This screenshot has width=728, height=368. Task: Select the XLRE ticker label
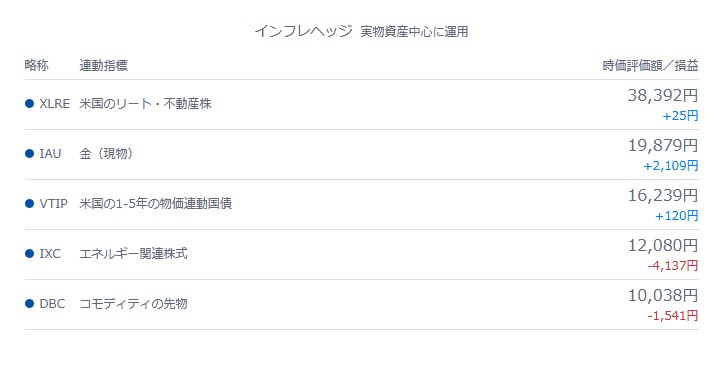coord(54,103)
